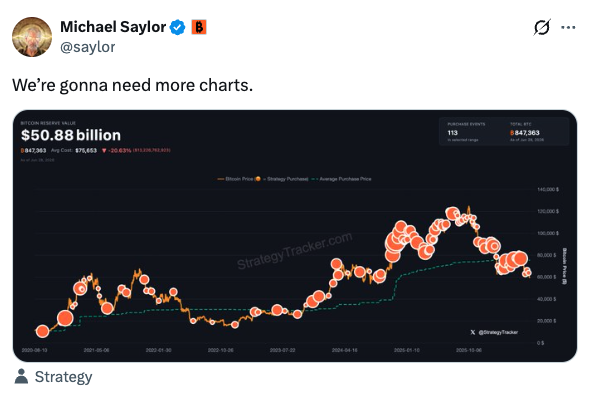The width and height of the screenshot is (593, 399).
Task: Click the orange Bitcoin affiliate badge
Action: (x=199, y=27)
